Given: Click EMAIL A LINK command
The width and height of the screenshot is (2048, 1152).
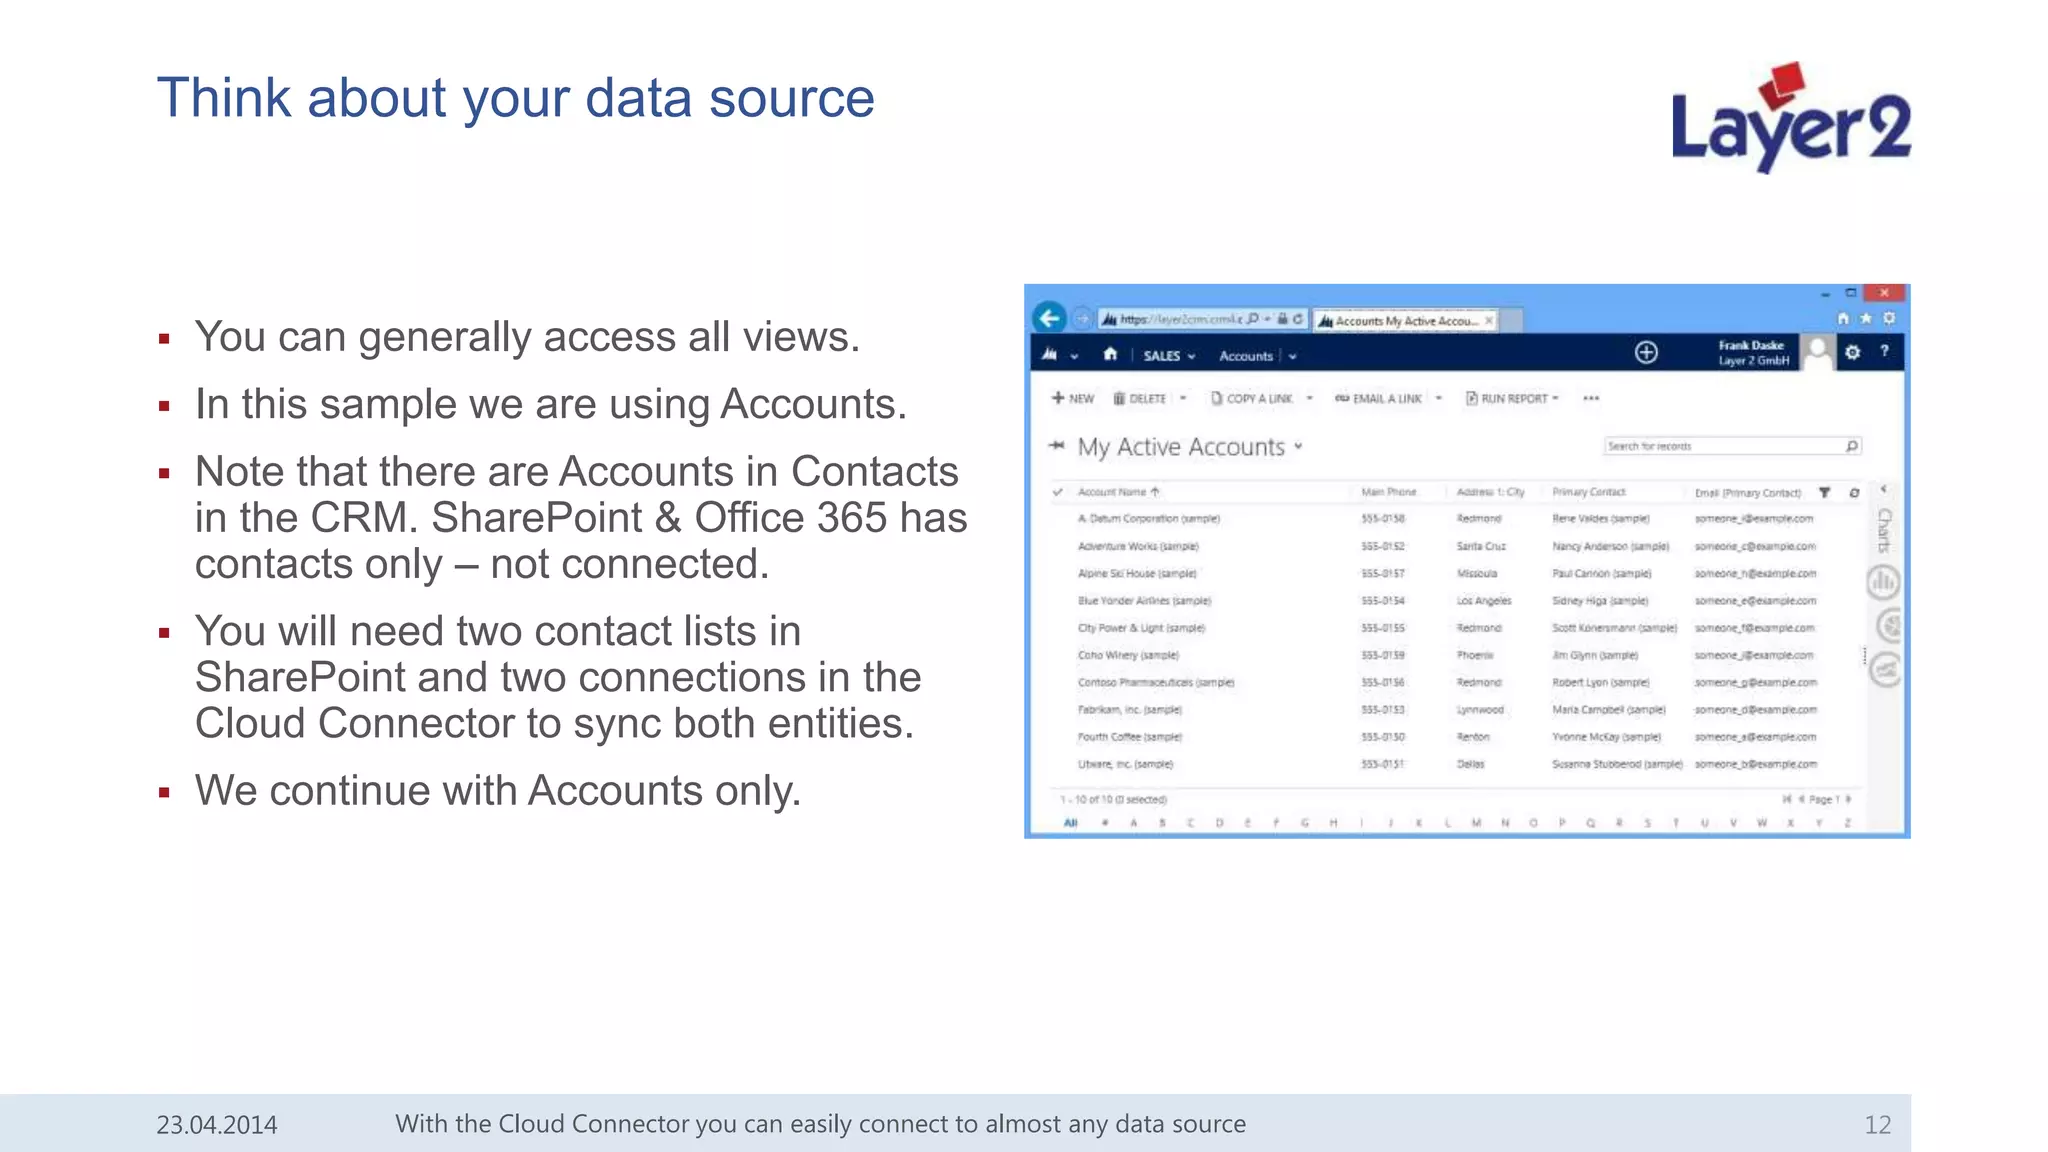Looking at the screenshot, I should [x=1378, y=398].
